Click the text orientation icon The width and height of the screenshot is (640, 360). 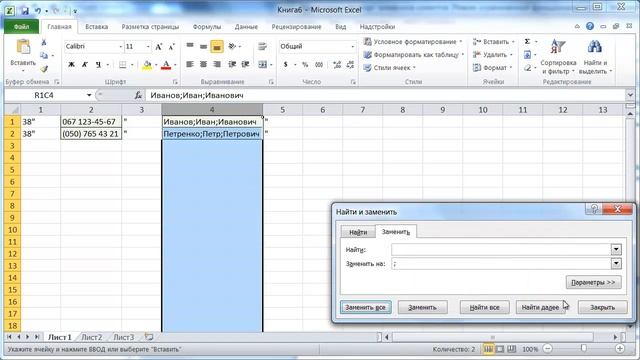[x=232, y=46]
